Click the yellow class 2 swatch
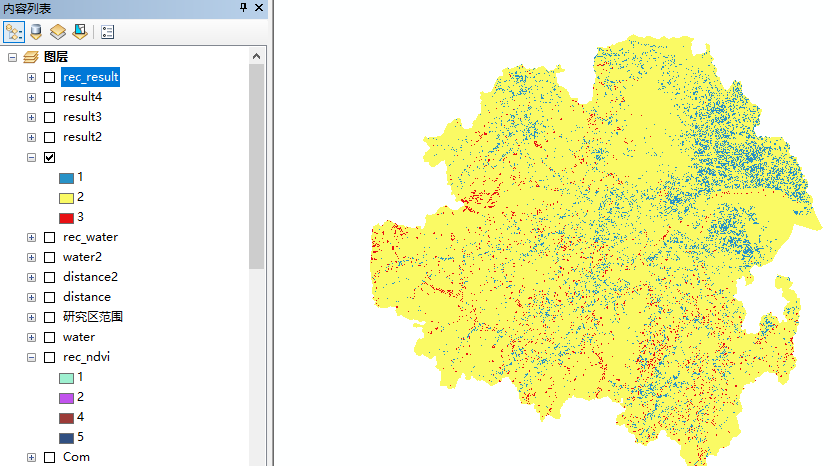This screenshot has height=466, width=832. coord(66,199)
